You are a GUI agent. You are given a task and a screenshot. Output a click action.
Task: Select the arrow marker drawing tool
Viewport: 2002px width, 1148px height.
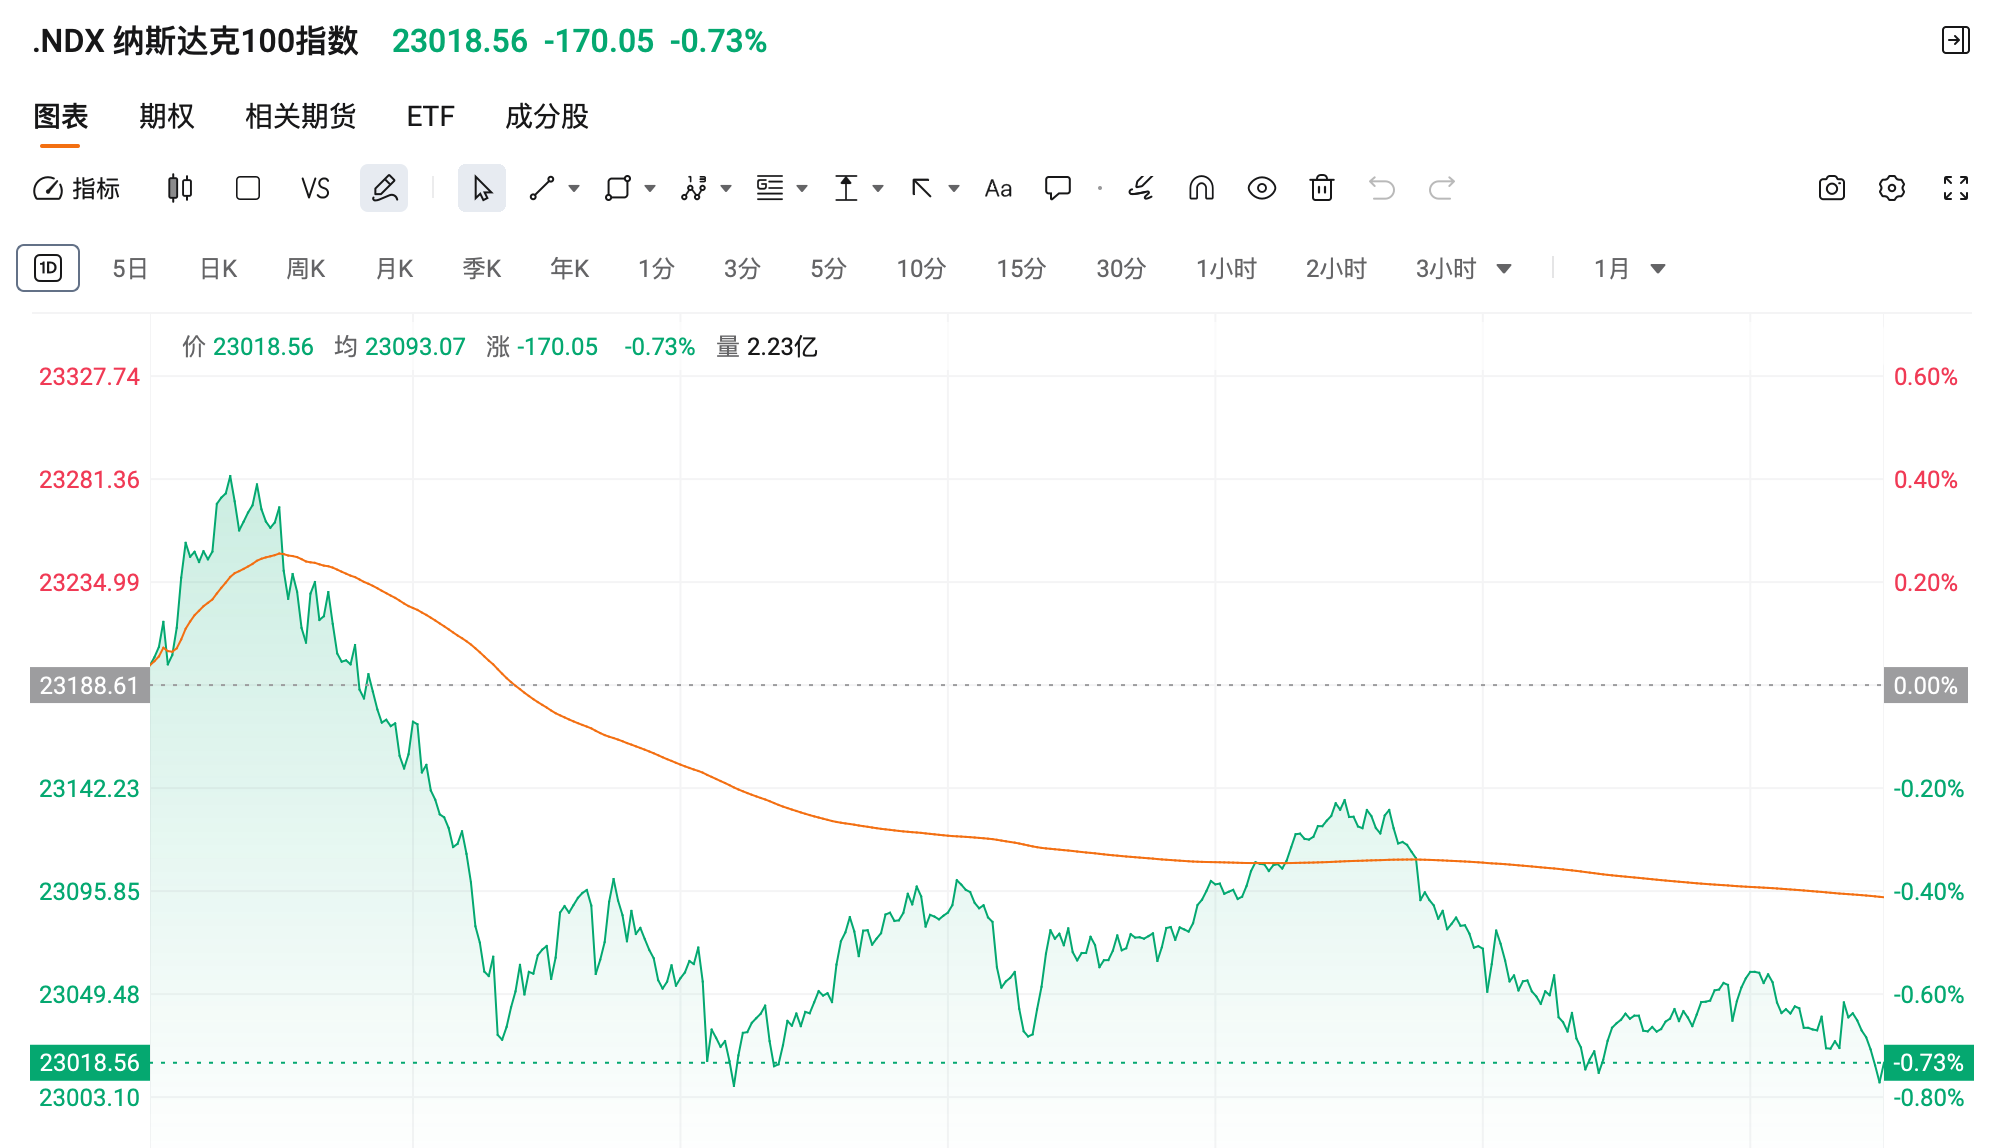[x=922, y=188]
